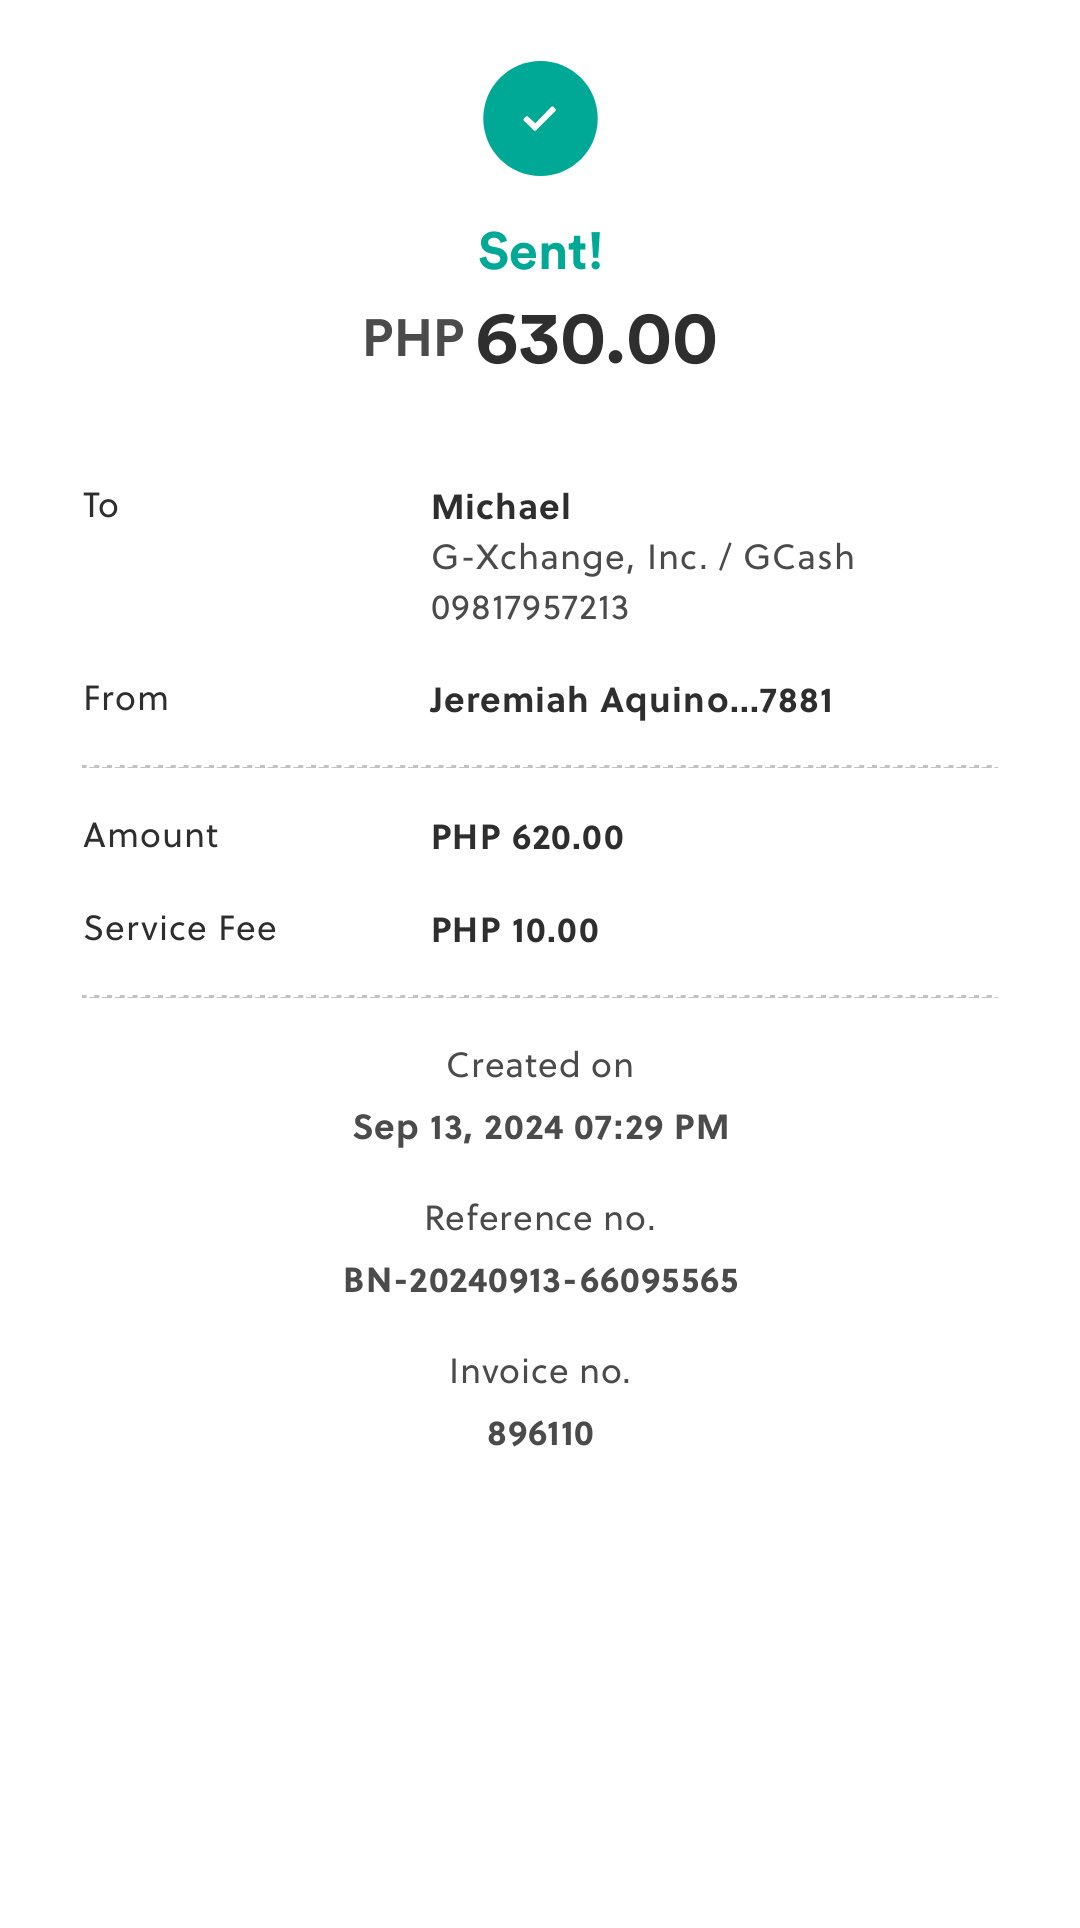Select the Sep 13, 2024 07:29 PM timestamp

tap(540, 1128)
